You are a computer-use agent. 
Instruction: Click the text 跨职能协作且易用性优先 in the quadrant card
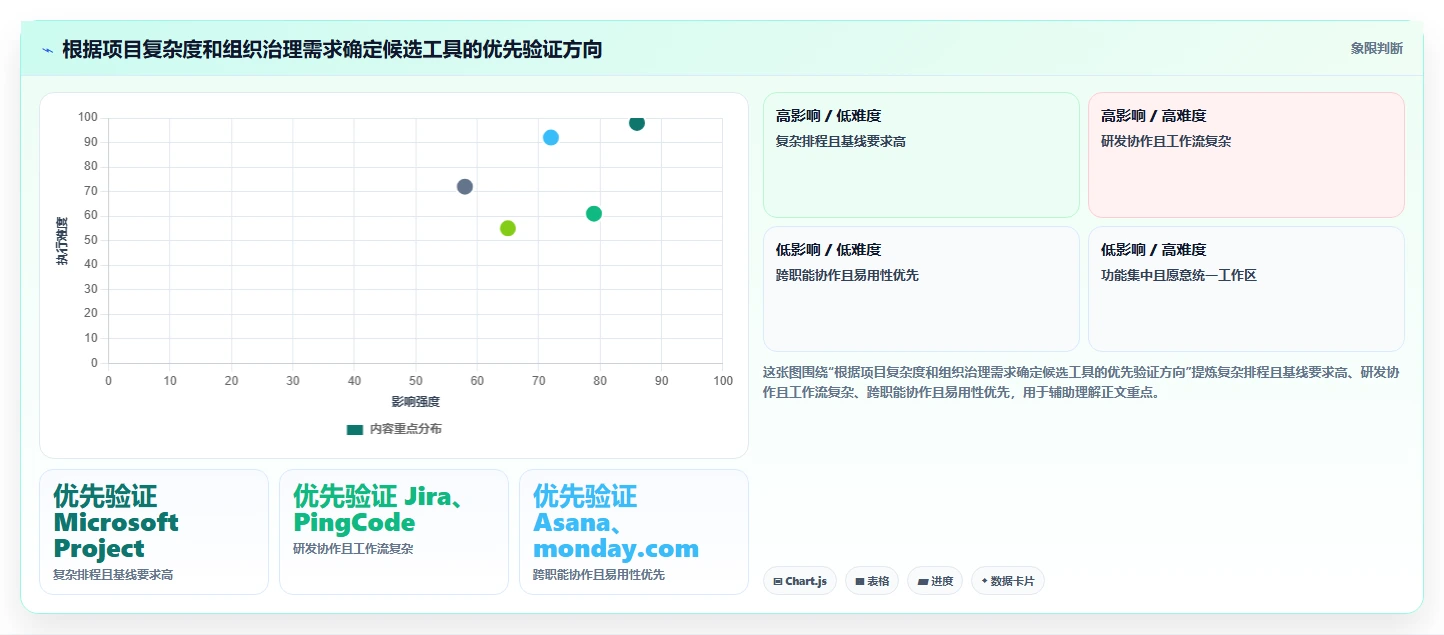[x=847, y=276]
